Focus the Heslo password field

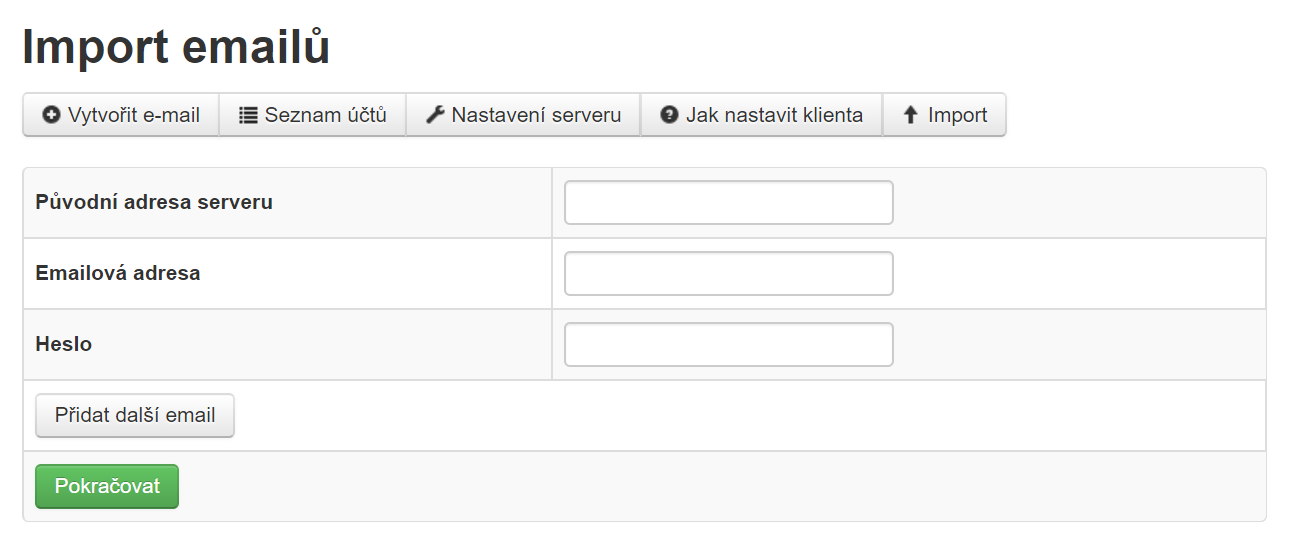[728, 345]
